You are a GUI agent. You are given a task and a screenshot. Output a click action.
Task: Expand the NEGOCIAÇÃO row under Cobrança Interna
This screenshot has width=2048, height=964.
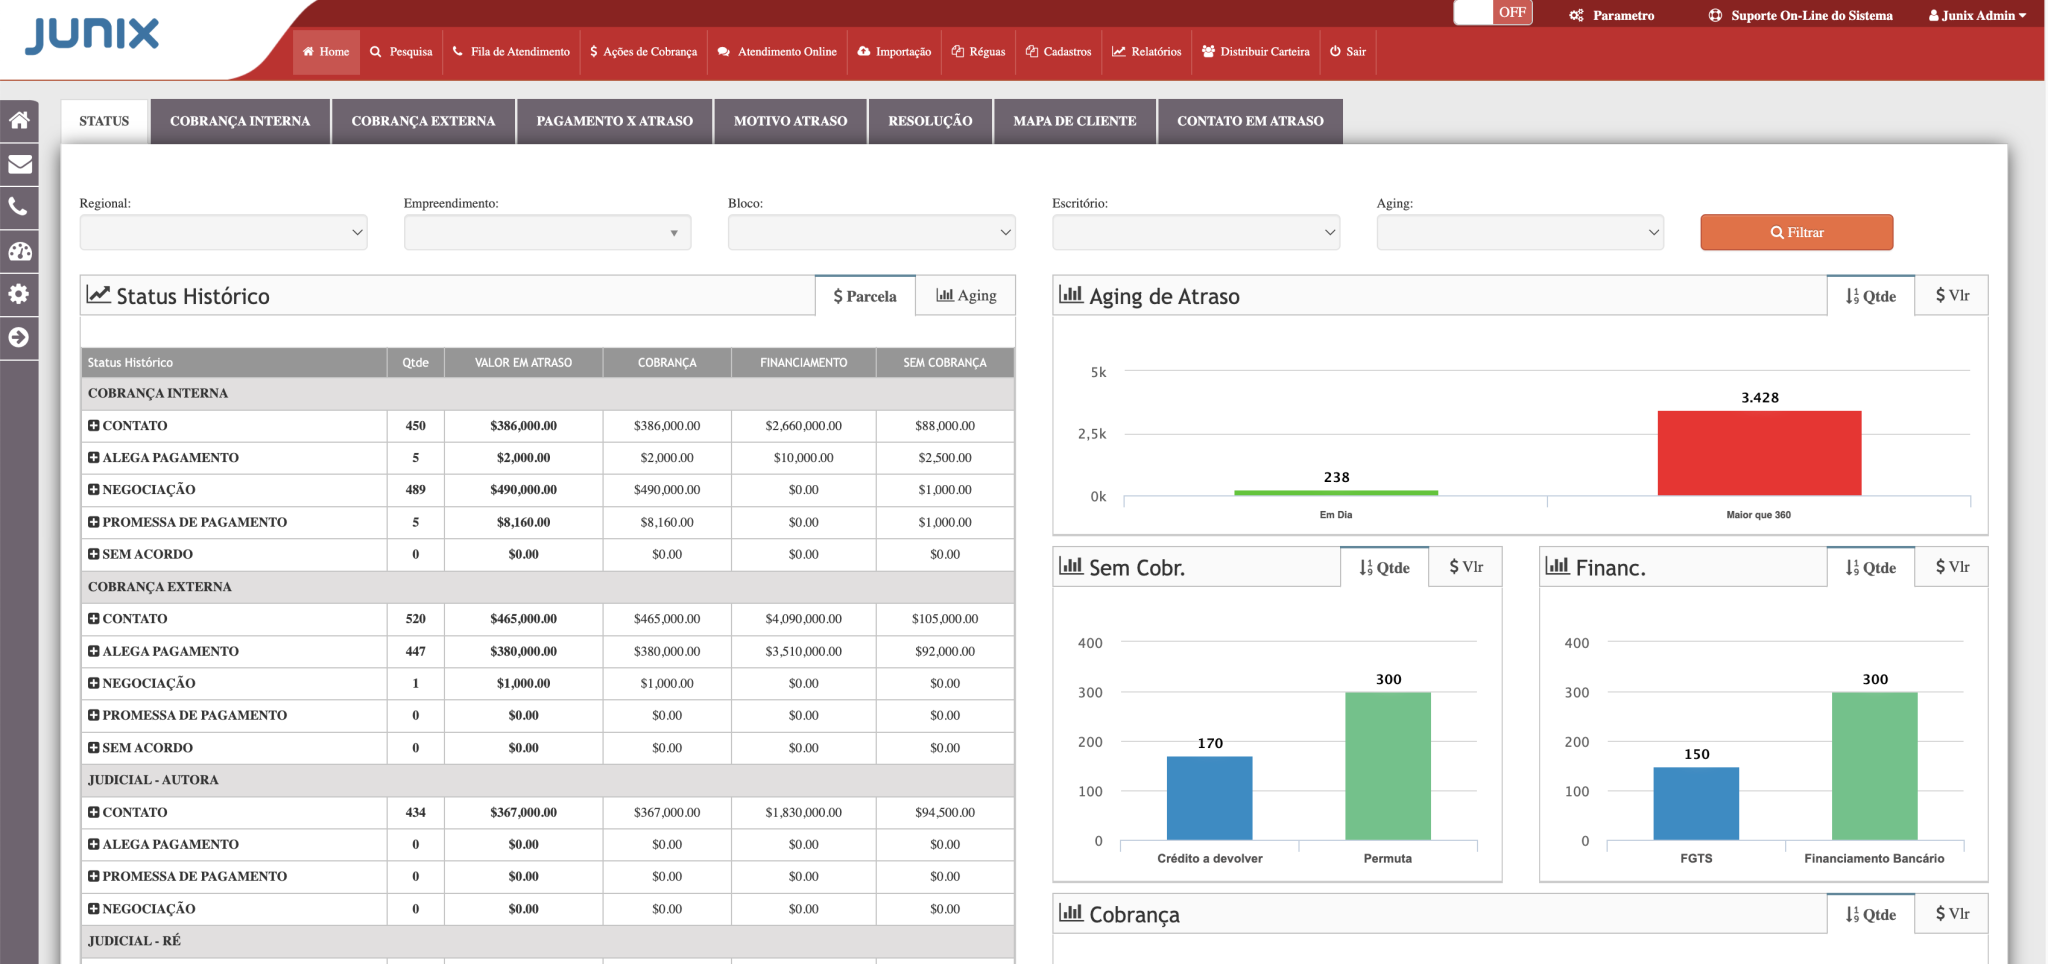point(93,490)
